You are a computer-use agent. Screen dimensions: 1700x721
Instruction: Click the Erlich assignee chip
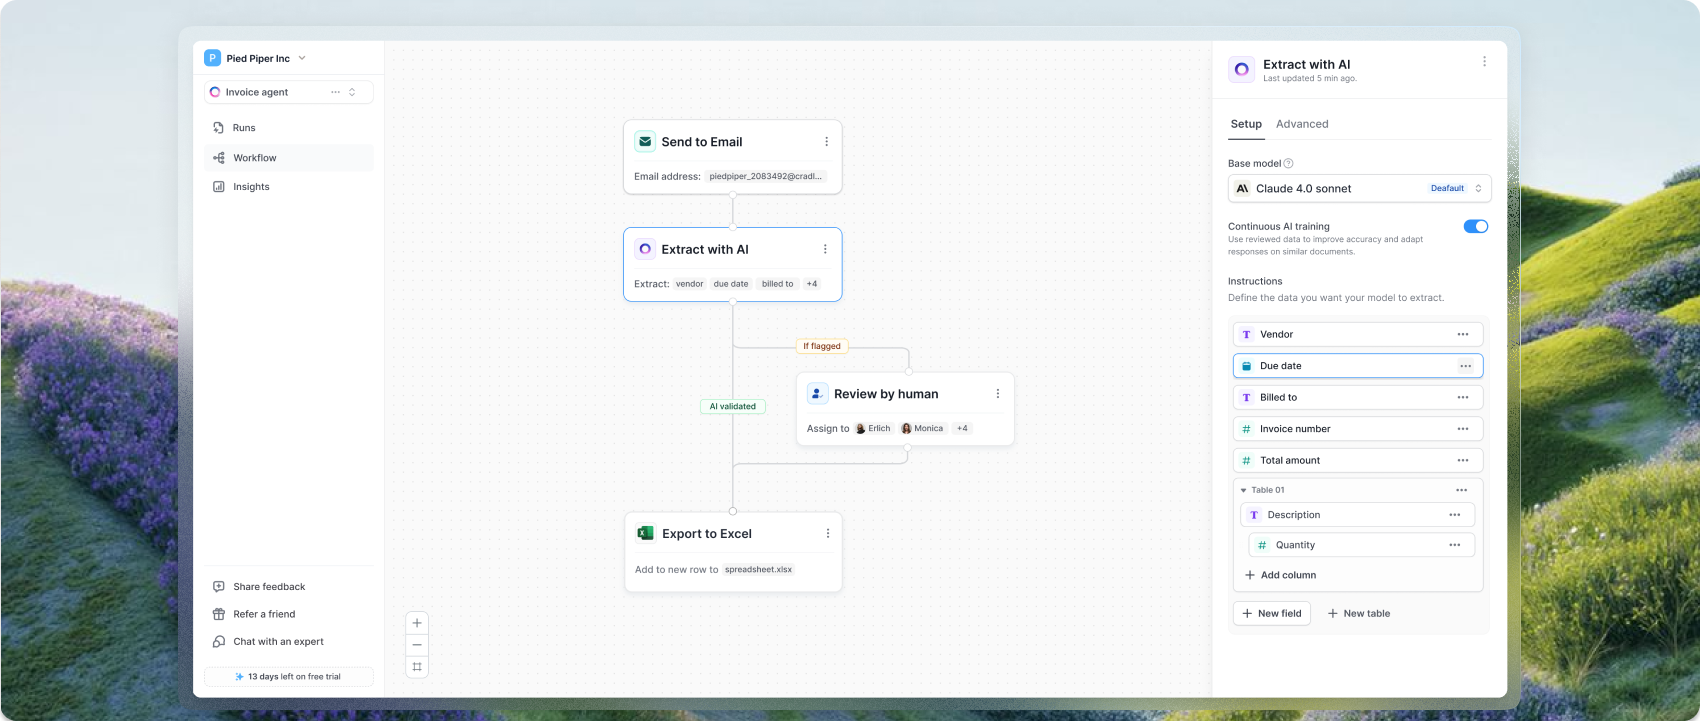point(873,428)
